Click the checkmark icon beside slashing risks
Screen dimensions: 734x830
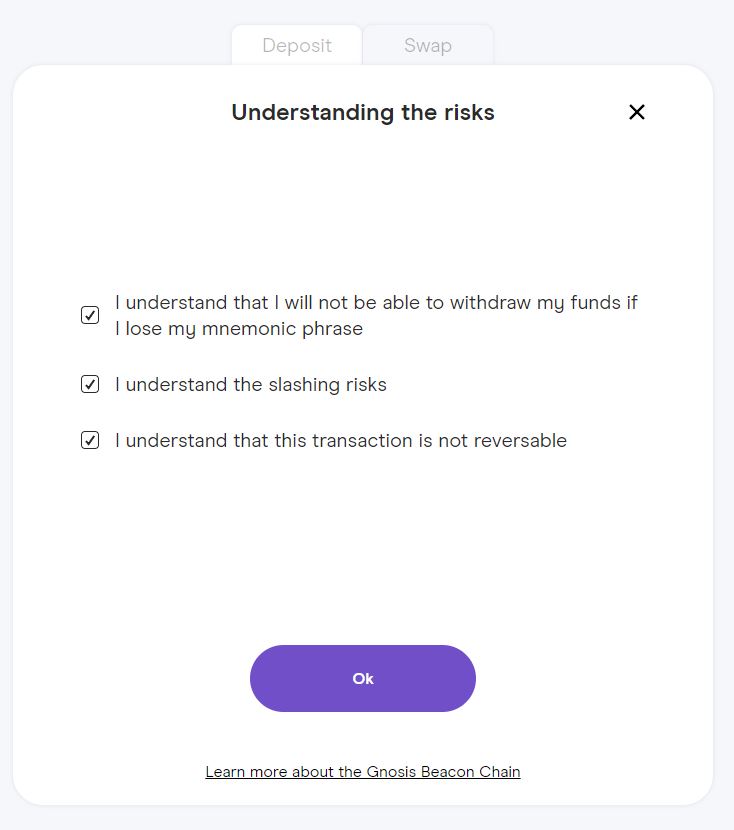(90, 384)
